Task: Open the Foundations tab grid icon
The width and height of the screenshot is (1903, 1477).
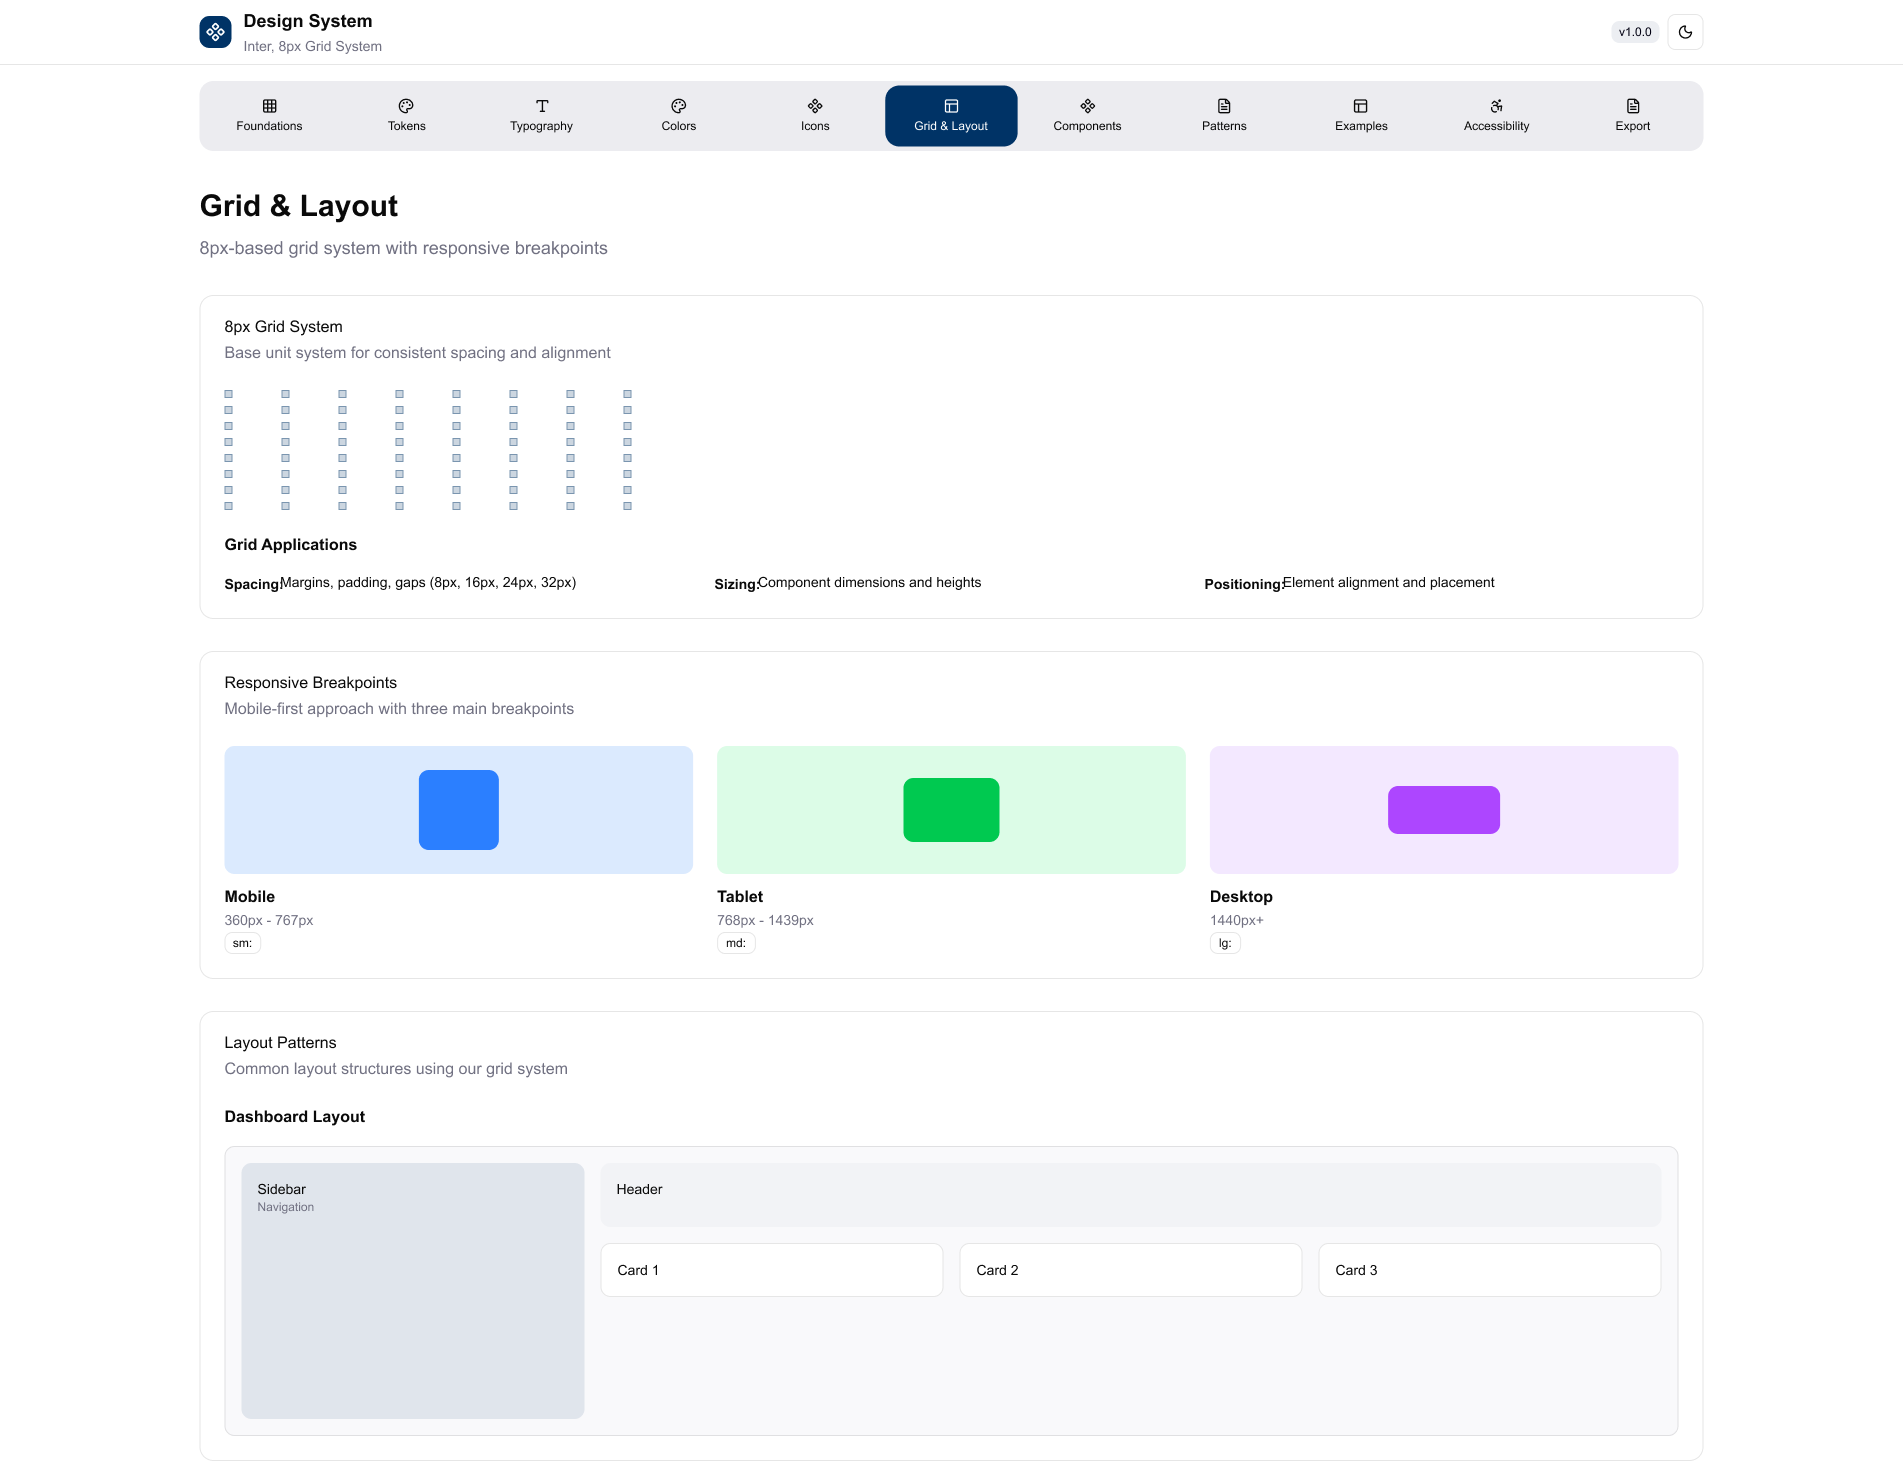Action: (x=269, y=106)
